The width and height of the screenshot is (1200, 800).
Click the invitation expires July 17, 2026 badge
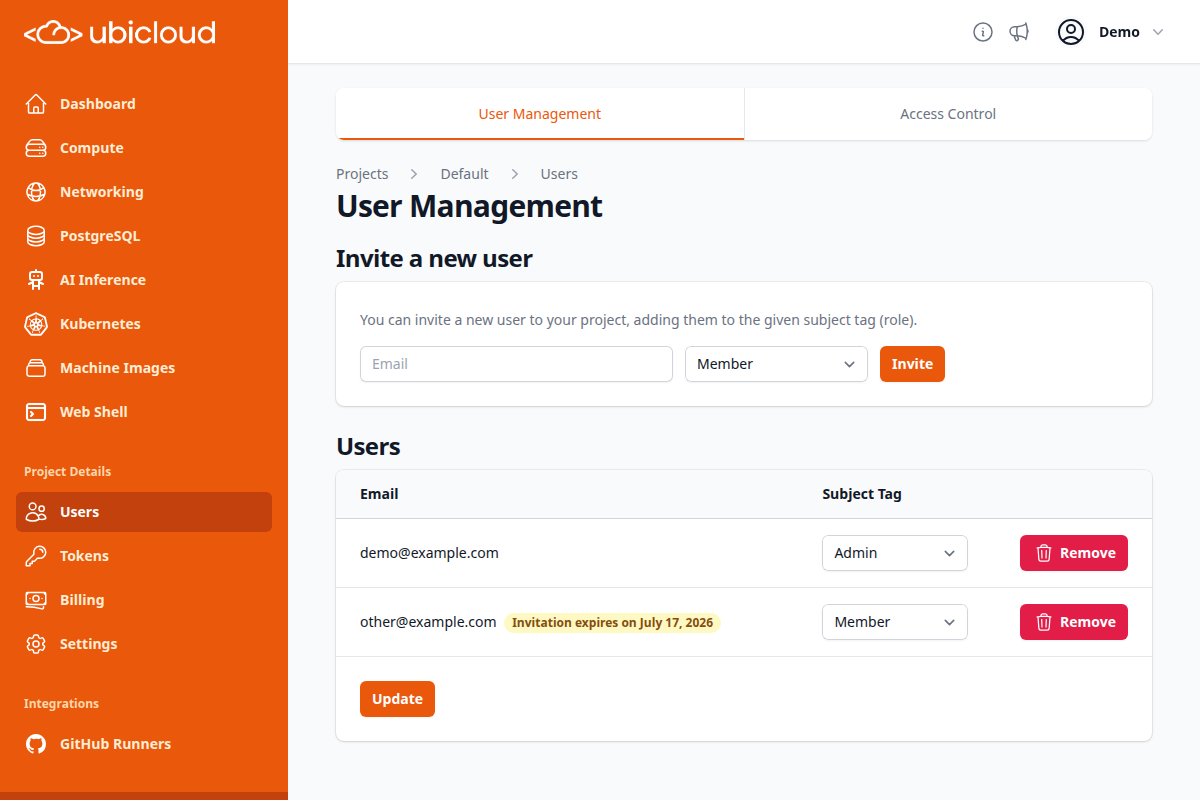pos(612,623)
